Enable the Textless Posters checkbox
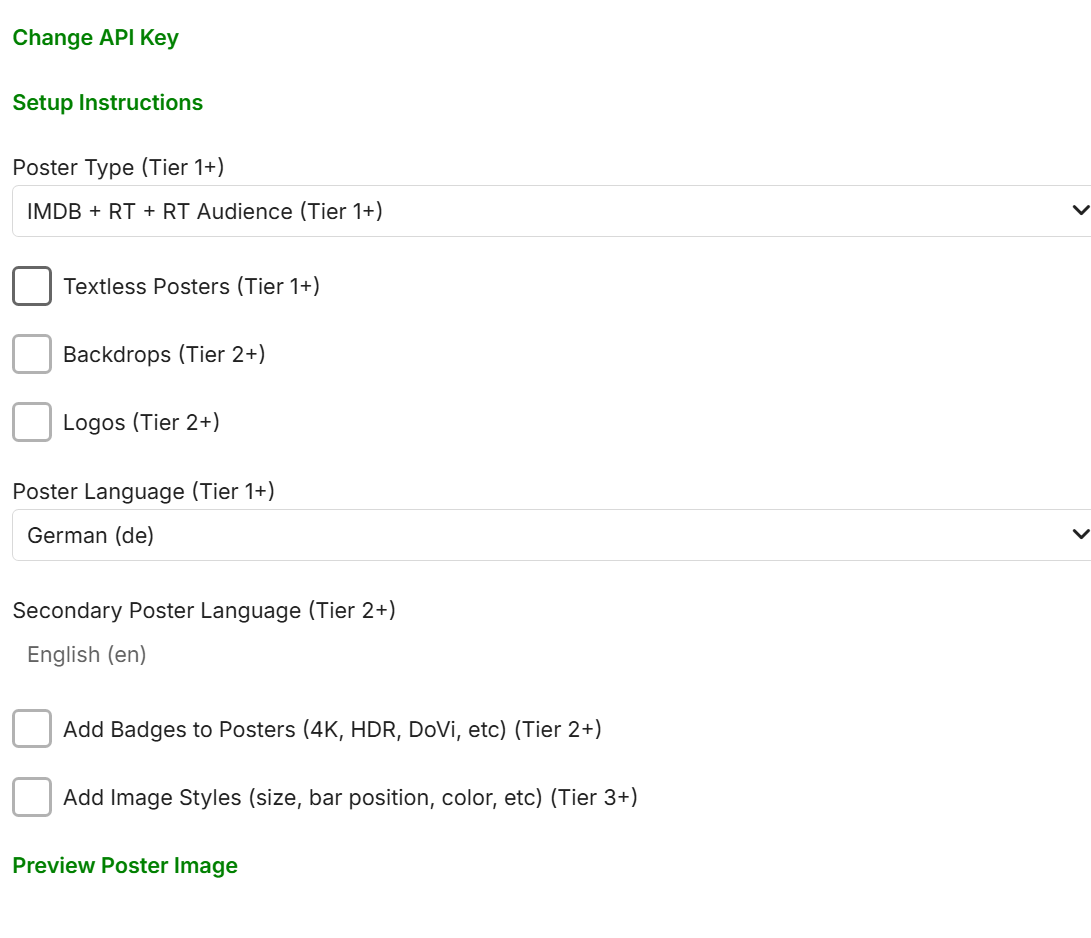The height and width of the screenshot is (938, 1091). (x=32, y=287)
